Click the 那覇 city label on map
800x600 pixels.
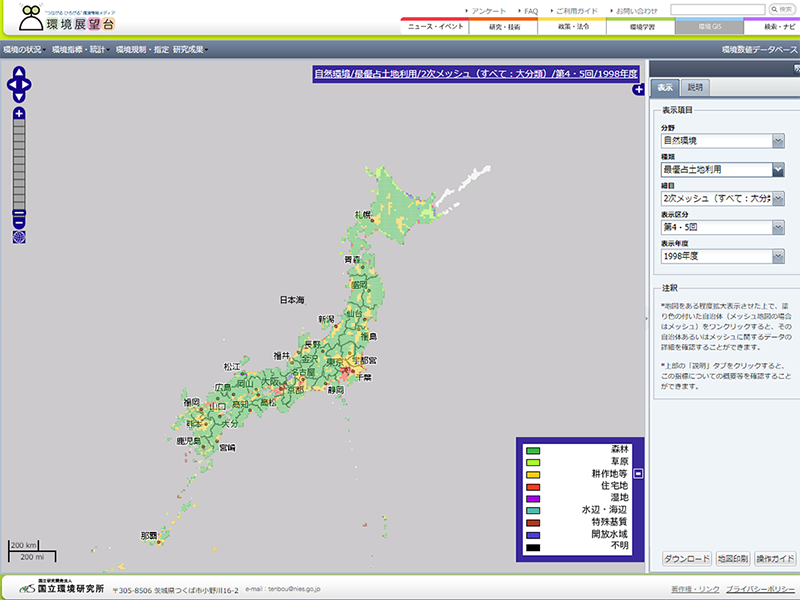(x=149, y=536)
